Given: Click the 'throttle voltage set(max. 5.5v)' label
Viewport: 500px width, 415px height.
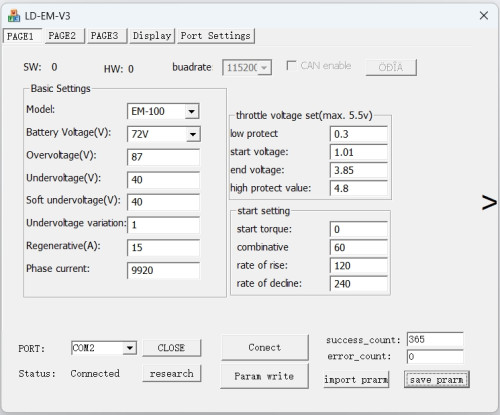Looking at the screenshot, I should click(304, 116).
